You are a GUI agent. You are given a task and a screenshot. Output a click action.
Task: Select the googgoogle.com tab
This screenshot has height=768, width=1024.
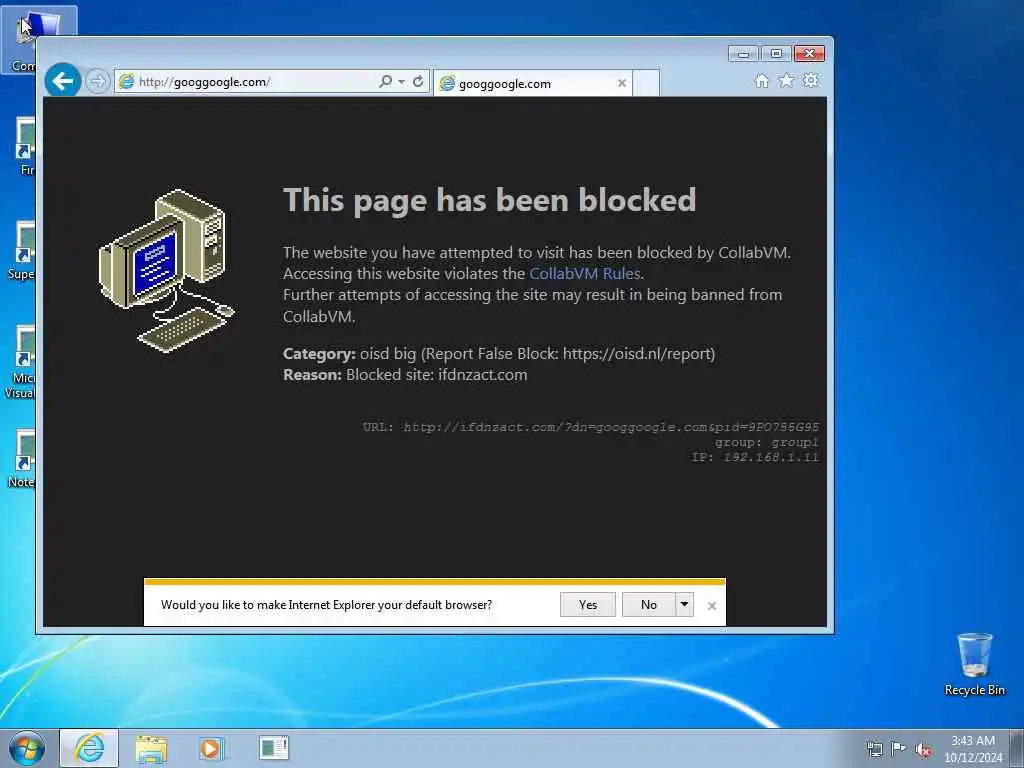tap(533, 84)
